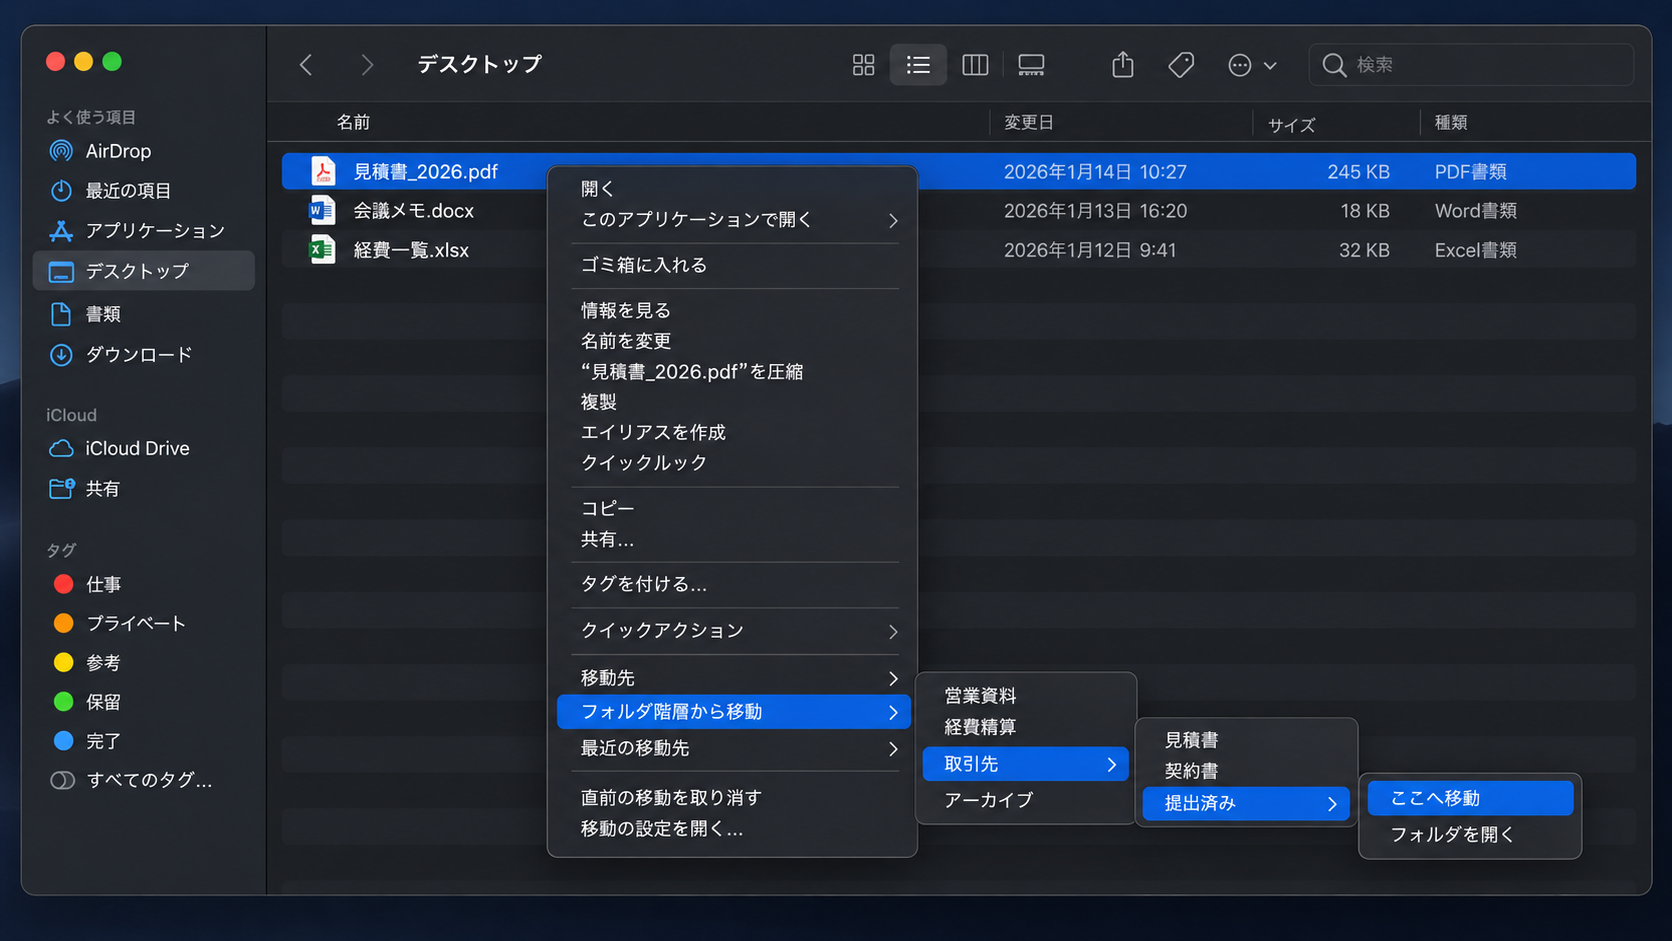Viewport: 1672px width, 941px height.
Task: Go back with the left arrow
Action: [x=306, y=65]
